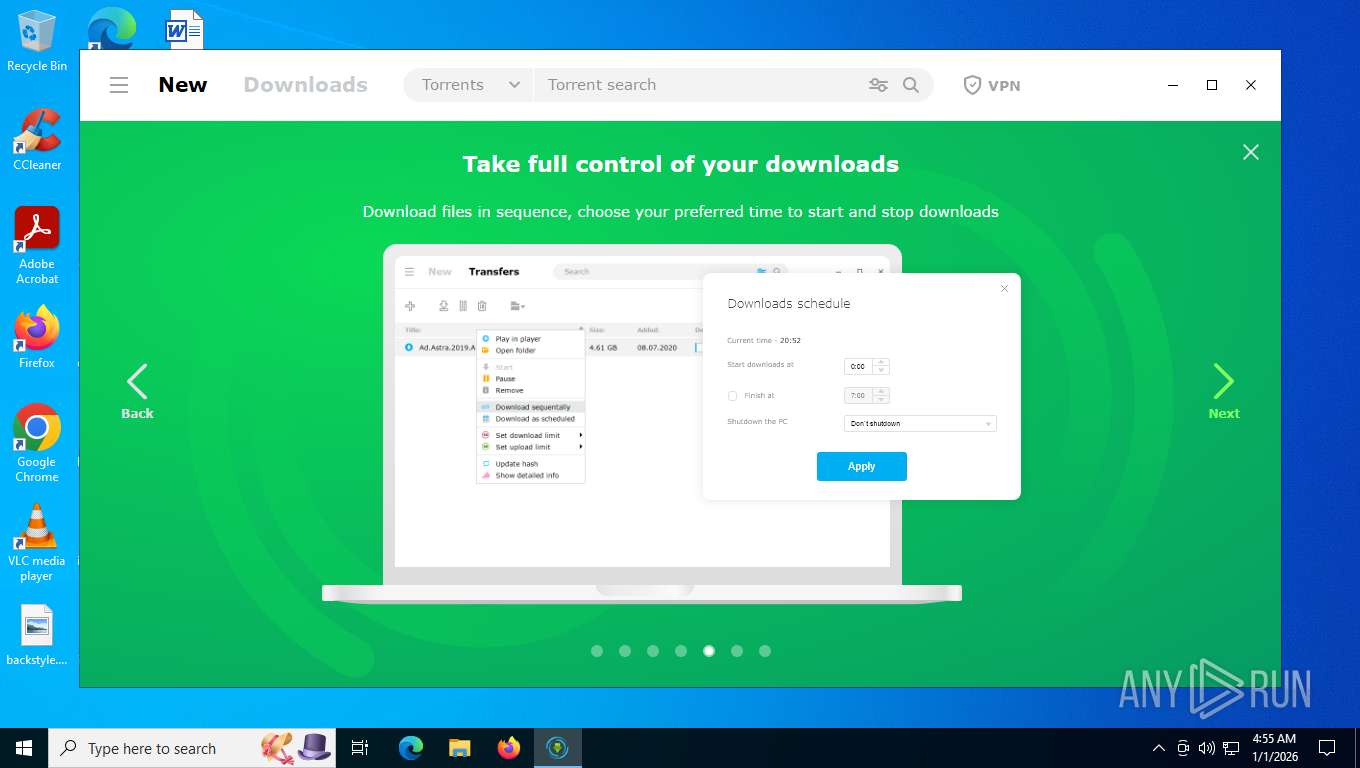Select the active fifth slide dot

coord(709,651)
